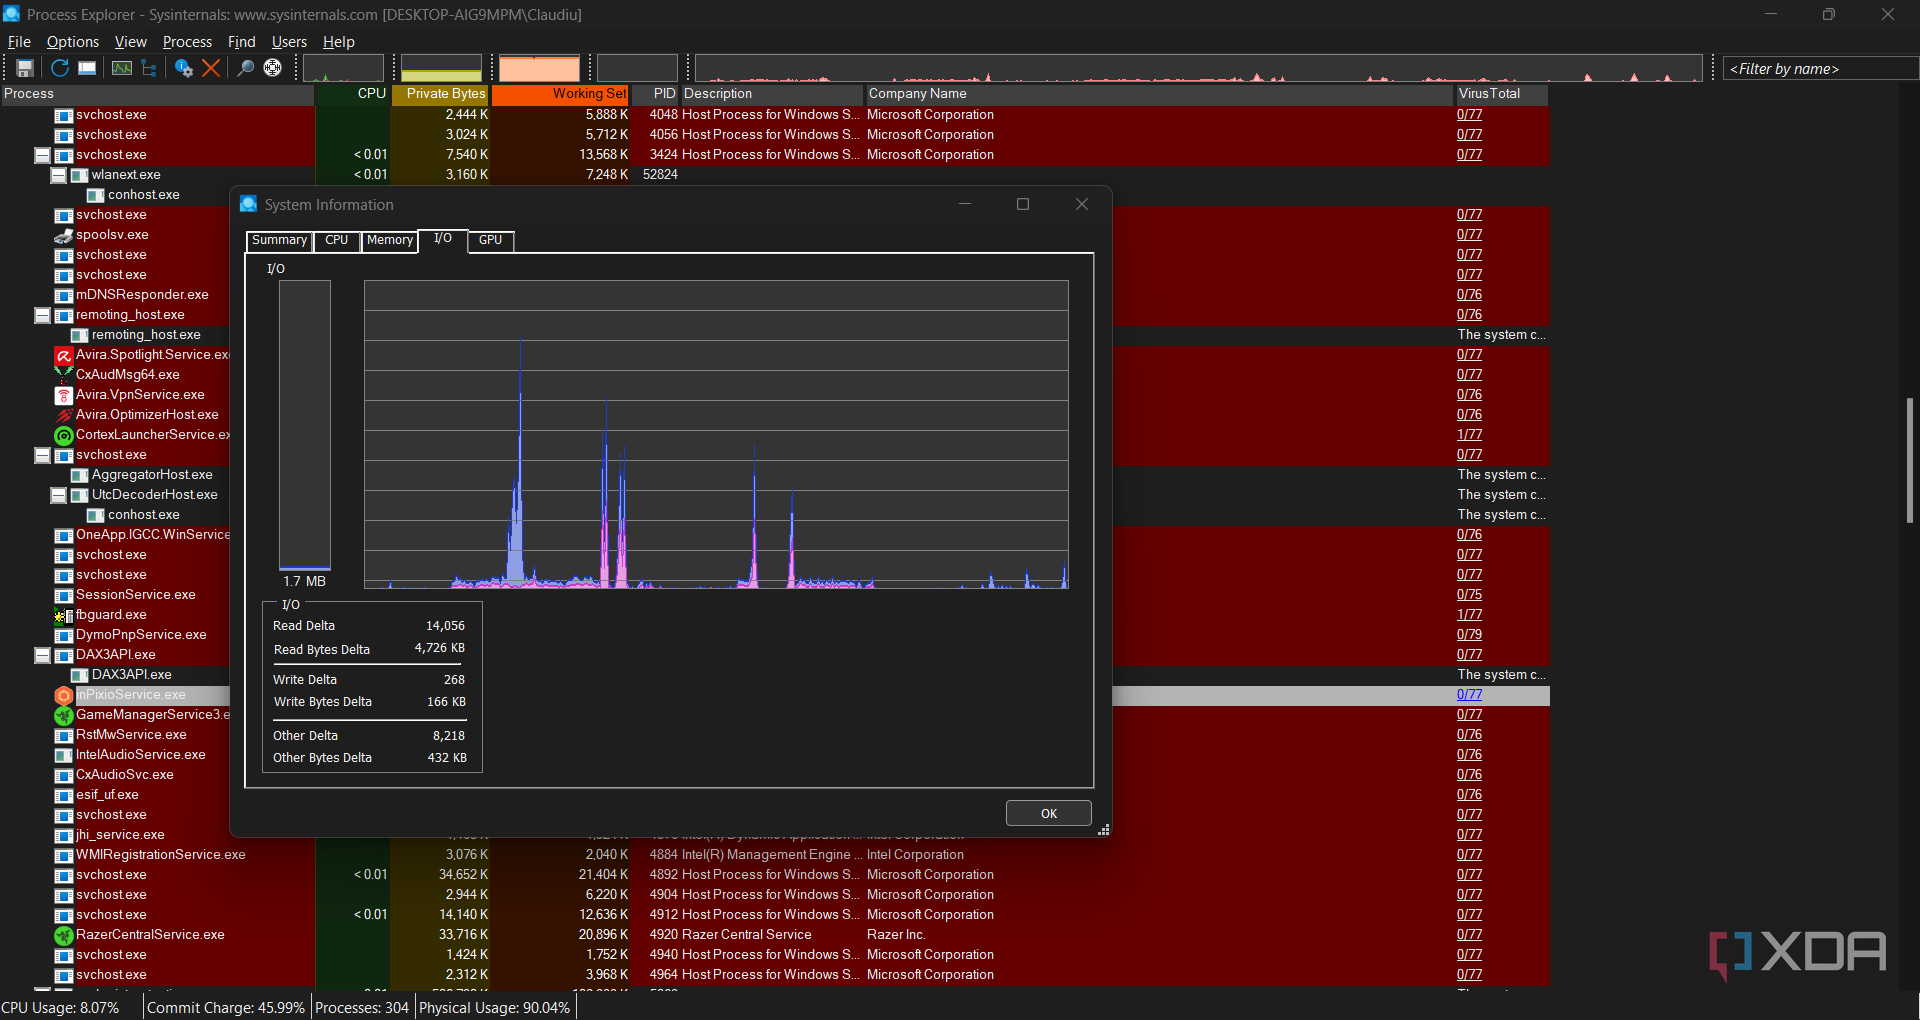Image resolution: width=1920 pixels, height=1020 pixels.
Task: Click the Process Explorer title bar icon
Action: [x=12, y=14]
